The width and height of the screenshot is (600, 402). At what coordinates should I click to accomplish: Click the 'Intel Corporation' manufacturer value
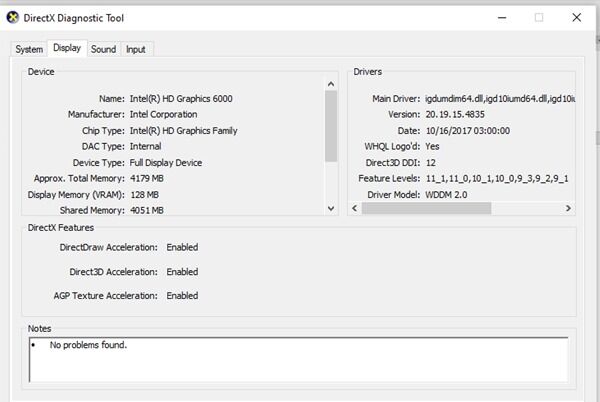click(x=163, y=114)
